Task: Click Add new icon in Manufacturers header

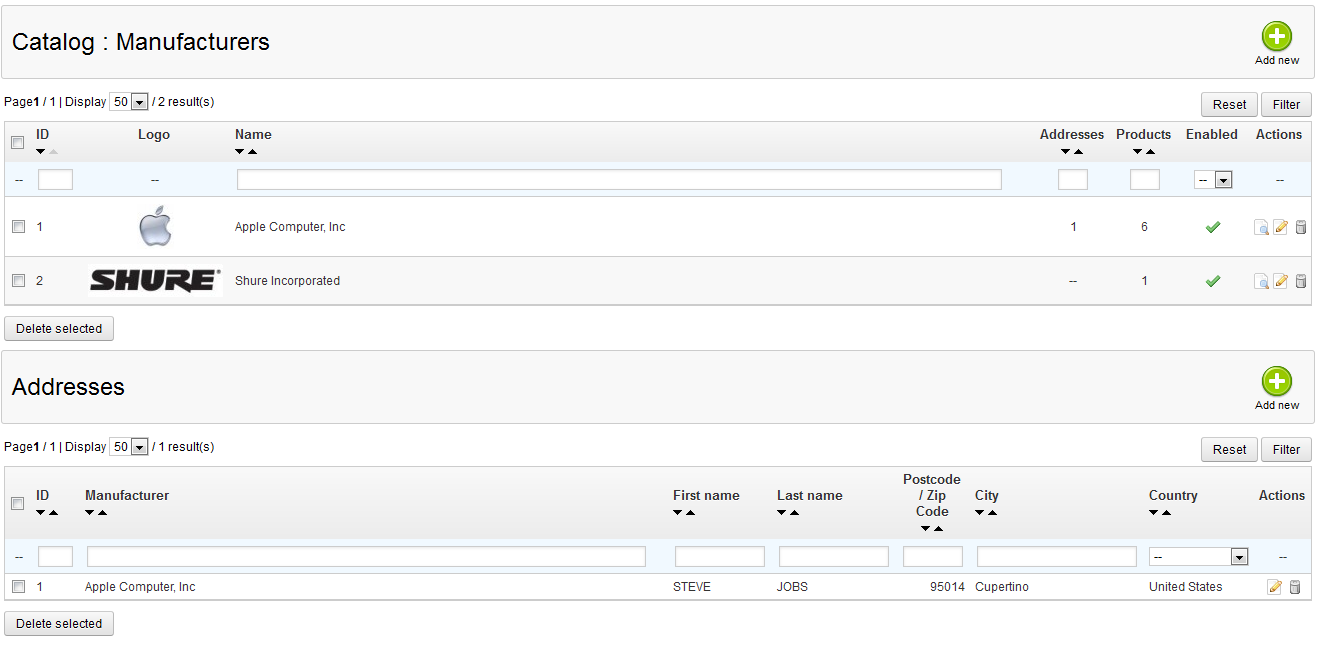Action: click(x=1276, y=37)
